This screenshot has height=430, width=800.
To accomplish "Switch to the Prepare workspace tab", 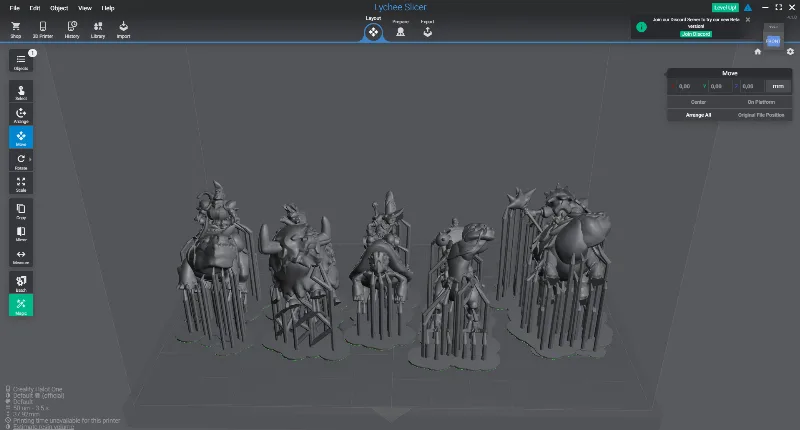I will coord(401,30).
